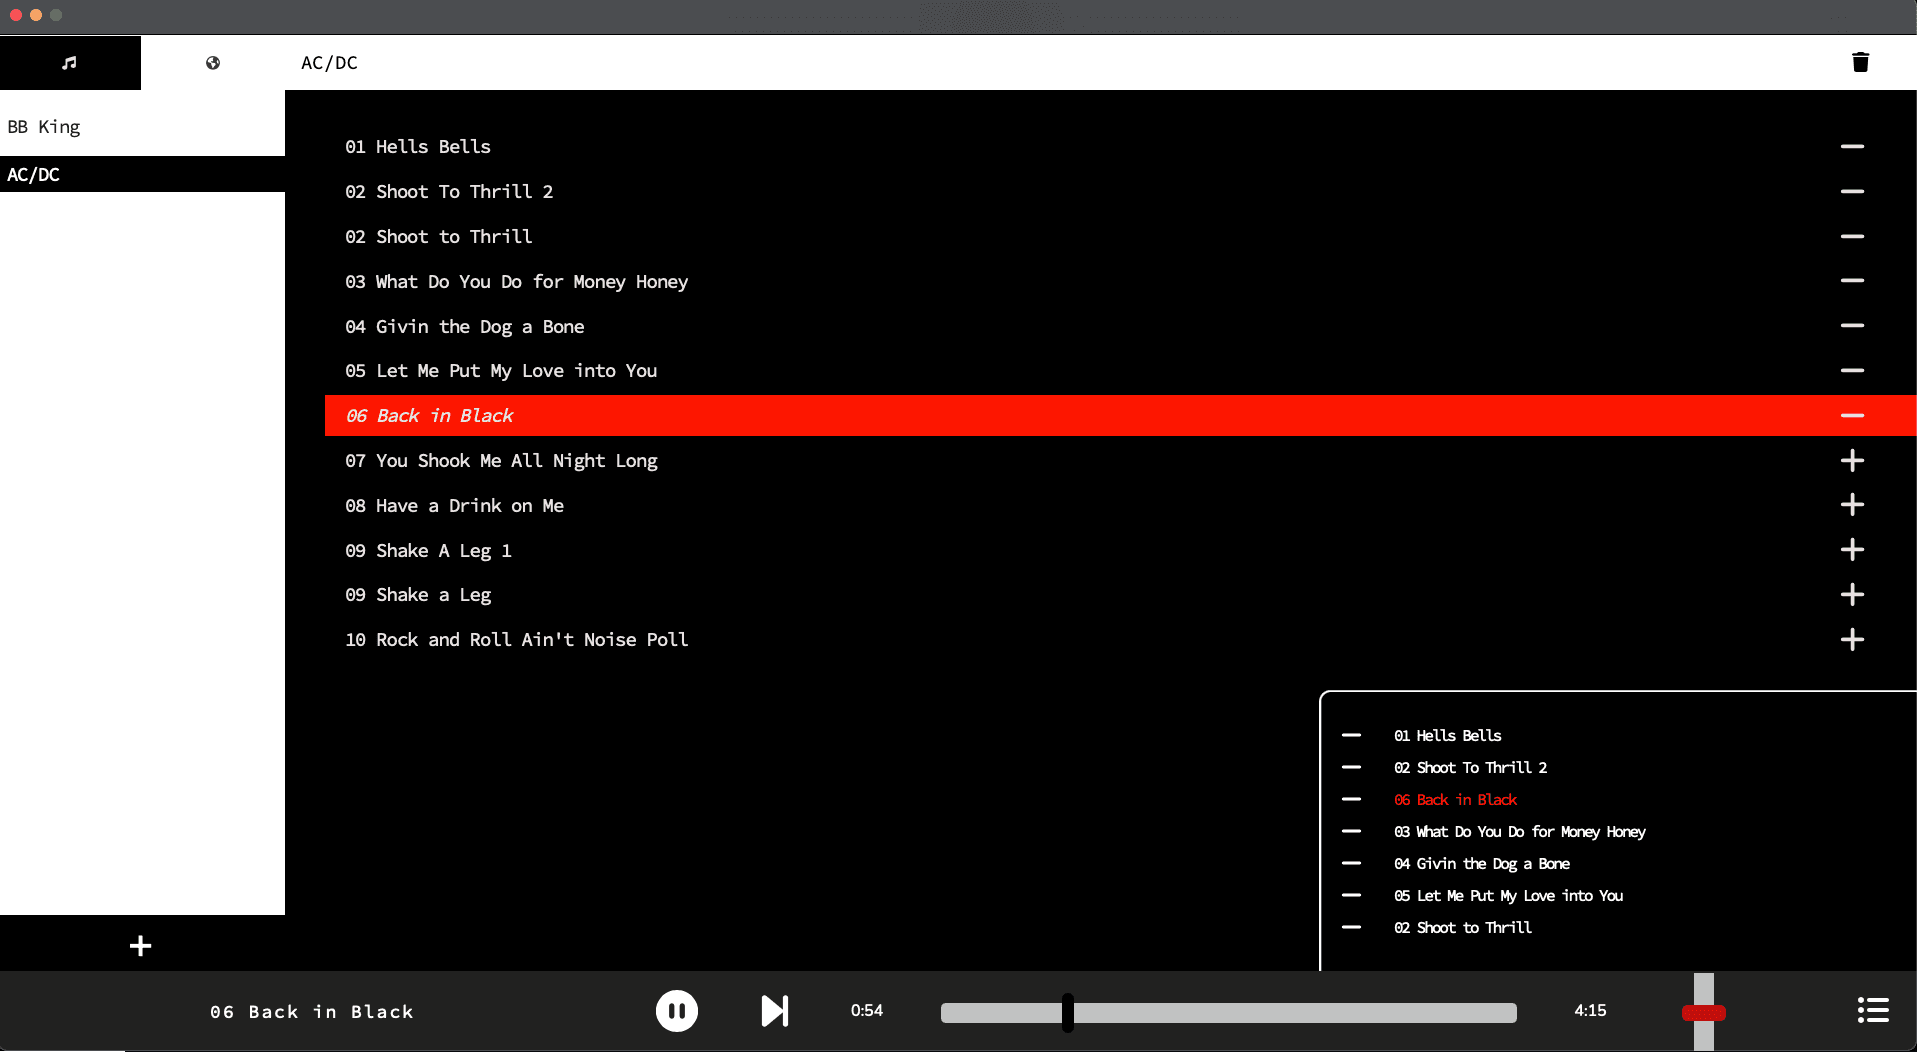The height and width of the screenshot is (1052, 1917).
Task: Select 09 Shake a Leg track
Action: click(418, 595)
